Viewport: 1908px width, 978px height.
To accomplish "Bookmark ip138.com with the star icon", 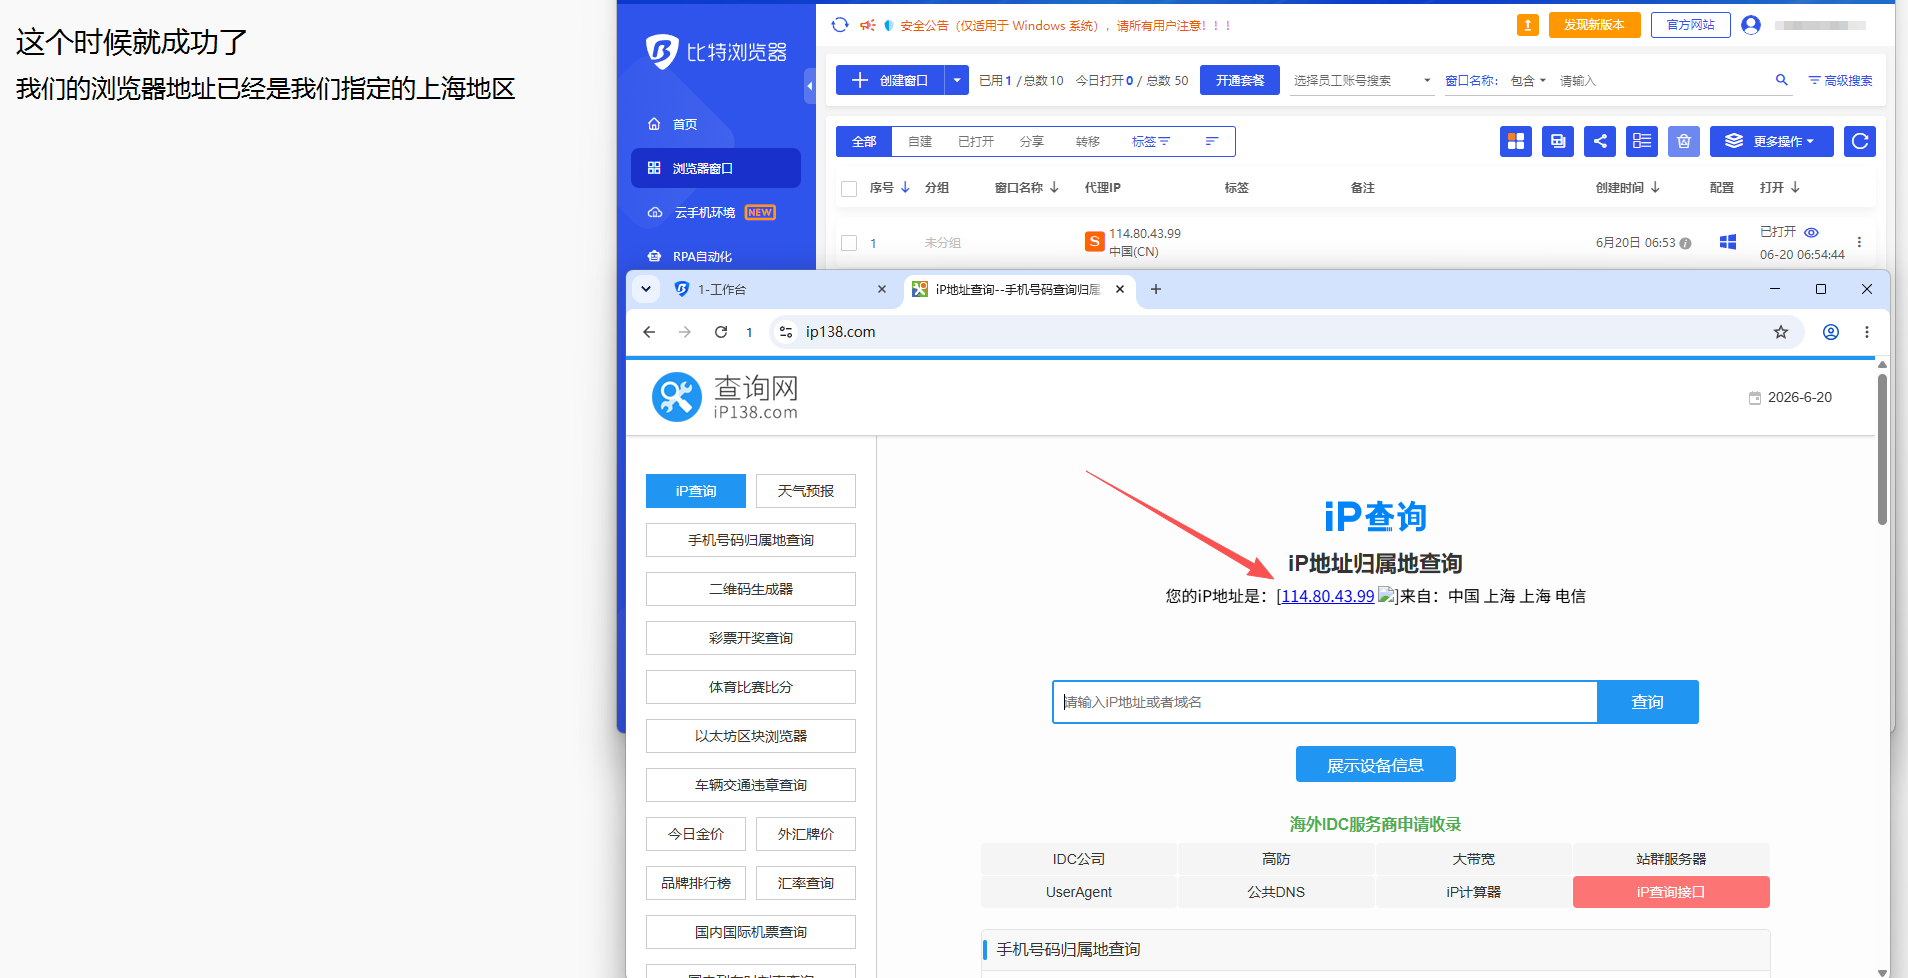I will click(1781, 332).
